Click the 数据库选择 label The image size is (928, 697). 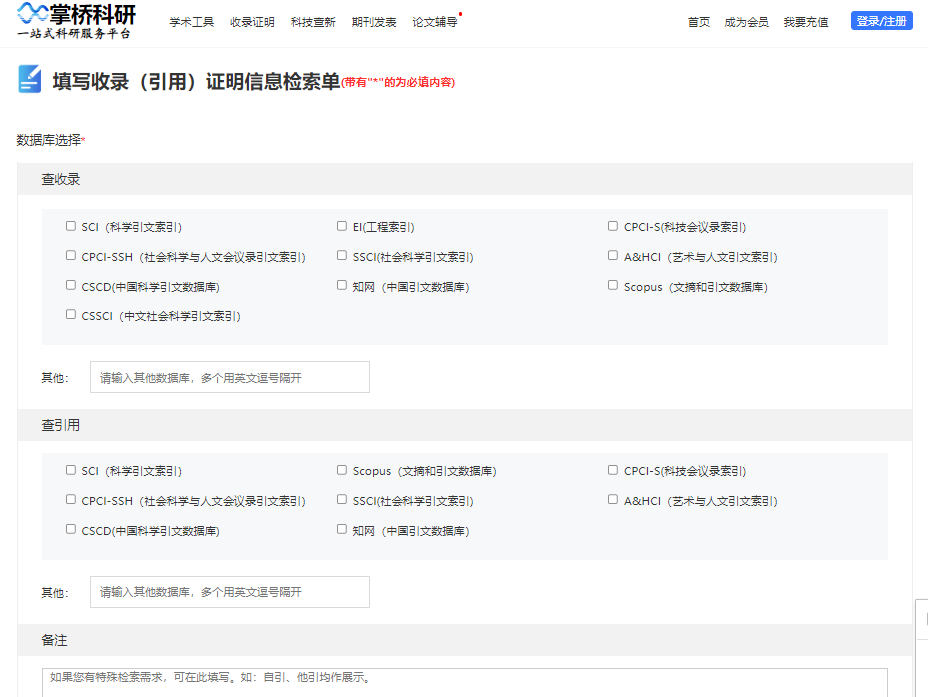click(49, 140)
